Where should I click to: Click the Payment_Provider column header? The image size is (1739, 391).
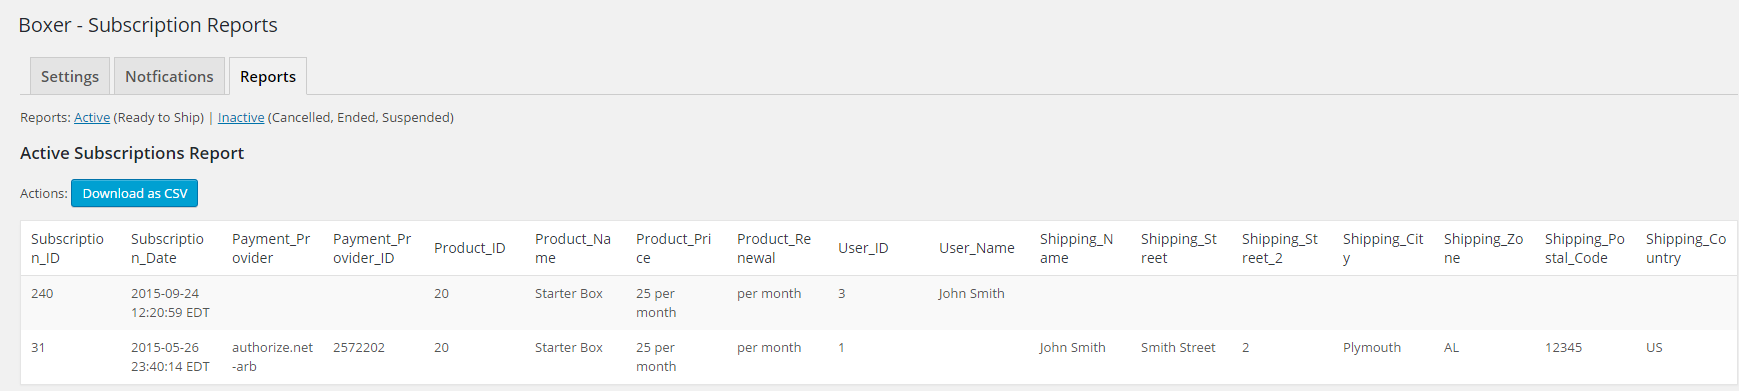271,248
